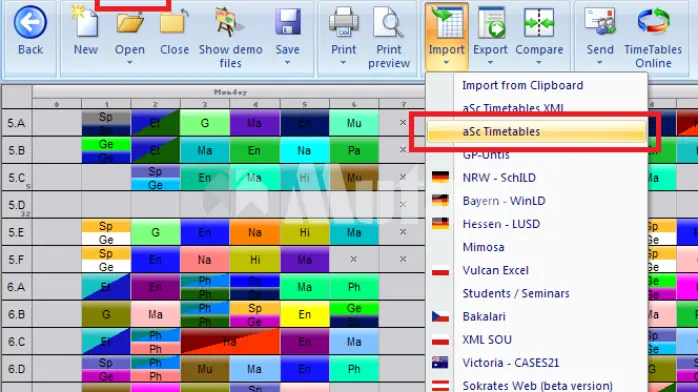Select class row 5.C header
The height and width of the screenshot is (392, 698).
[x=16, y=178]
